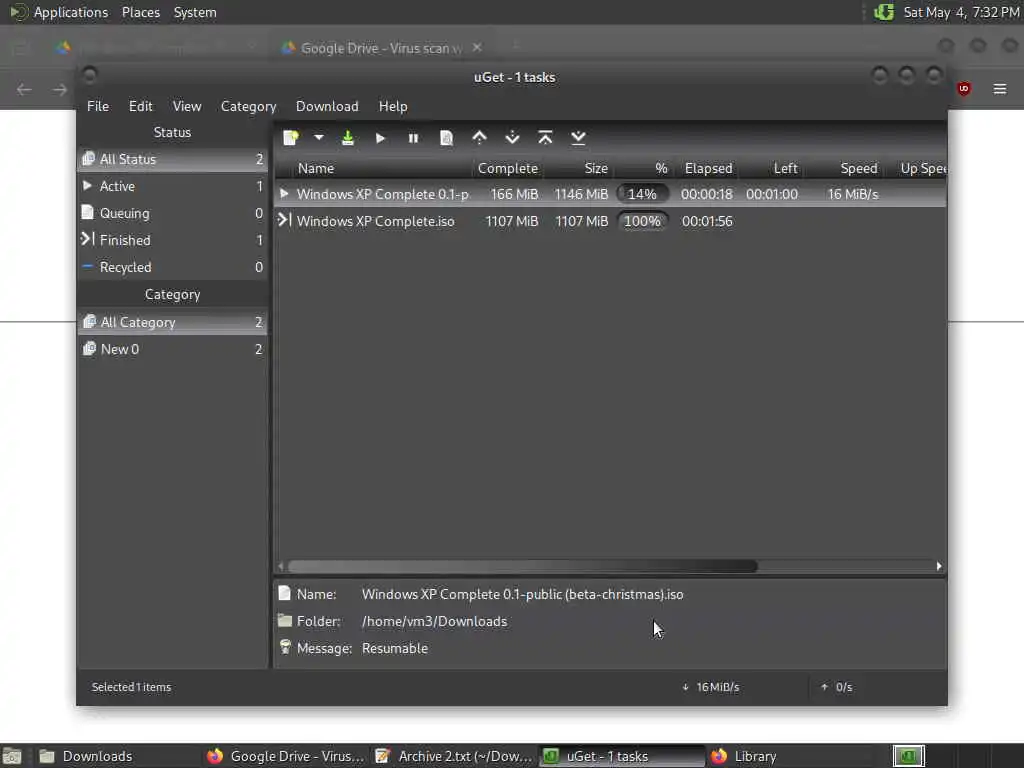Click the Firefox back arrow button
Screen dimensions: 1024x768
pyautogui.click(x=24, y=89)
